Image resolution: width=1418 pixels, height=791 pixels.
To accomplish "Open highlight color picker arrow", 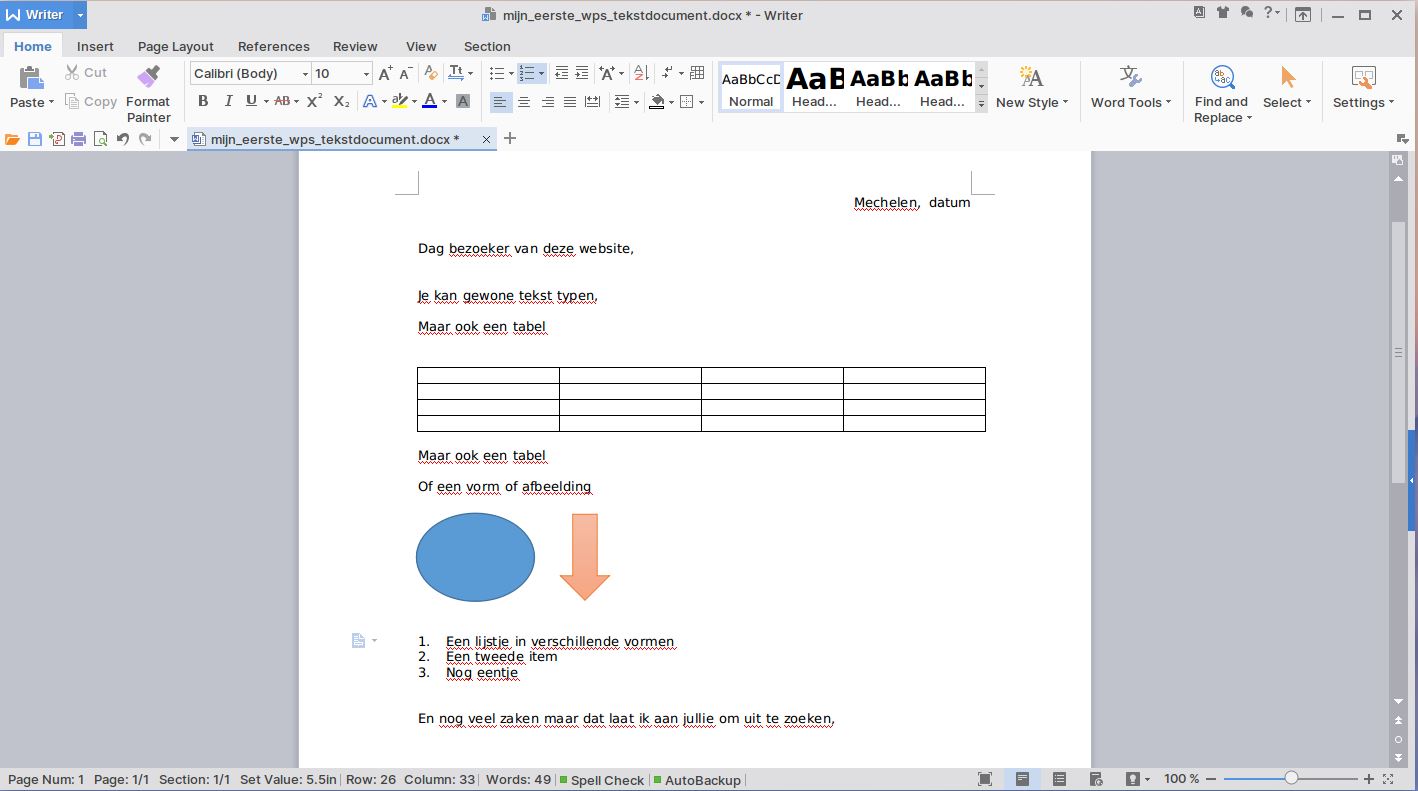I will [x=414, y=102].
